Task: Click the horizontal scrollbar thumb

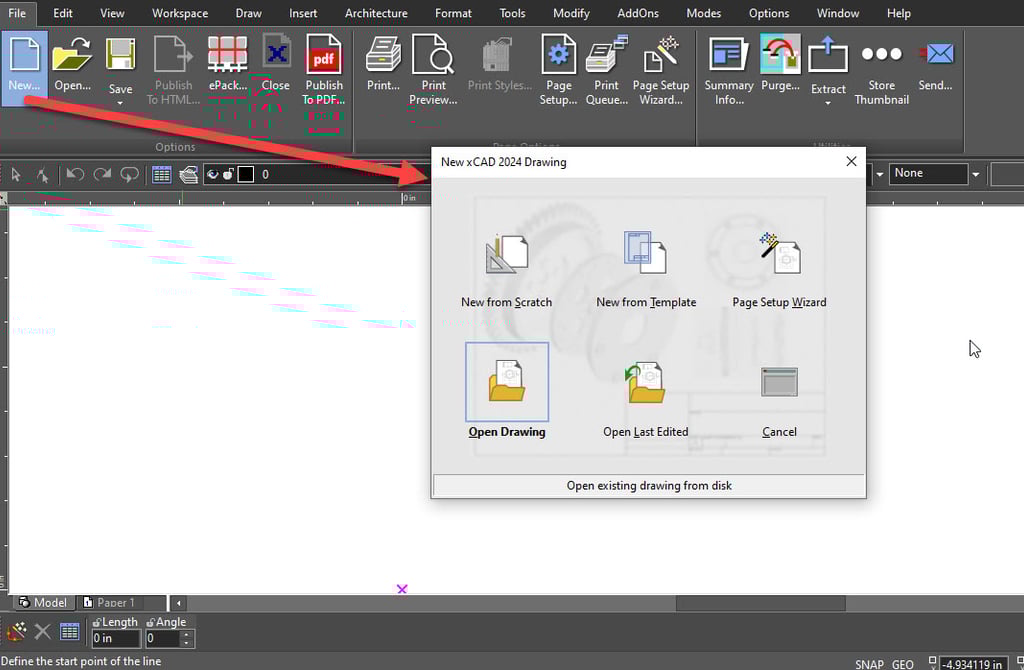Action: [x=761, y=603]
